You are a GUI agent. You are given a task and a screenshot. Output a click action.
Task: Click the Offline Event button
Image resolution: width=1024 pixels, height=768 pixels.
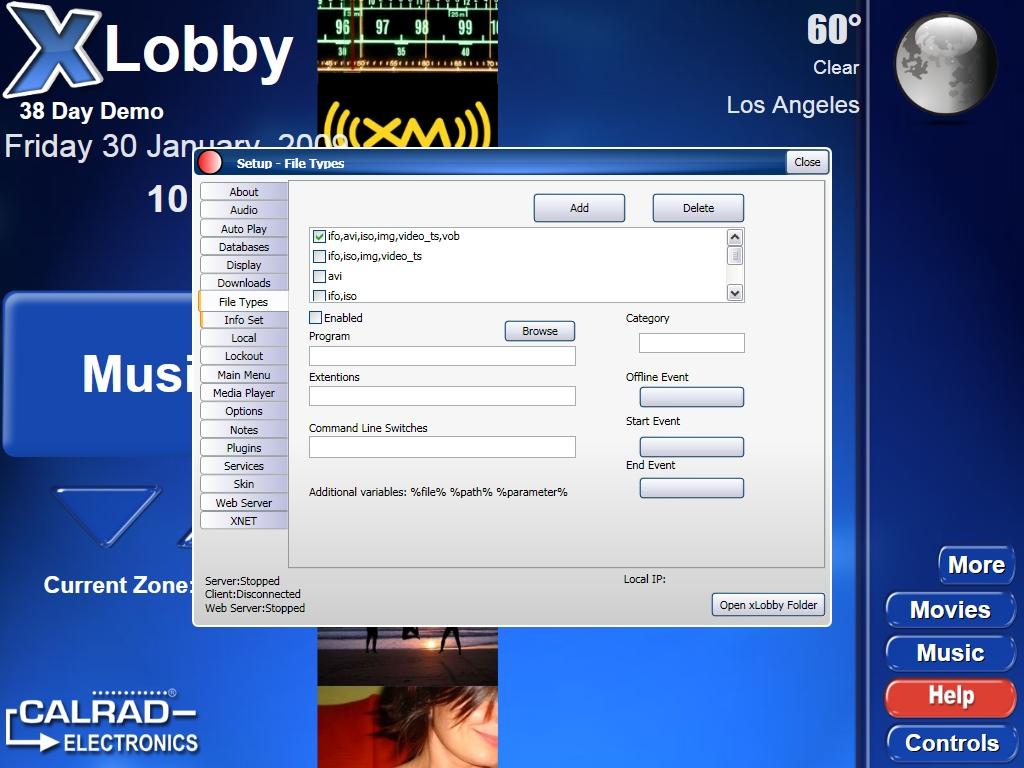click(692, 397)
